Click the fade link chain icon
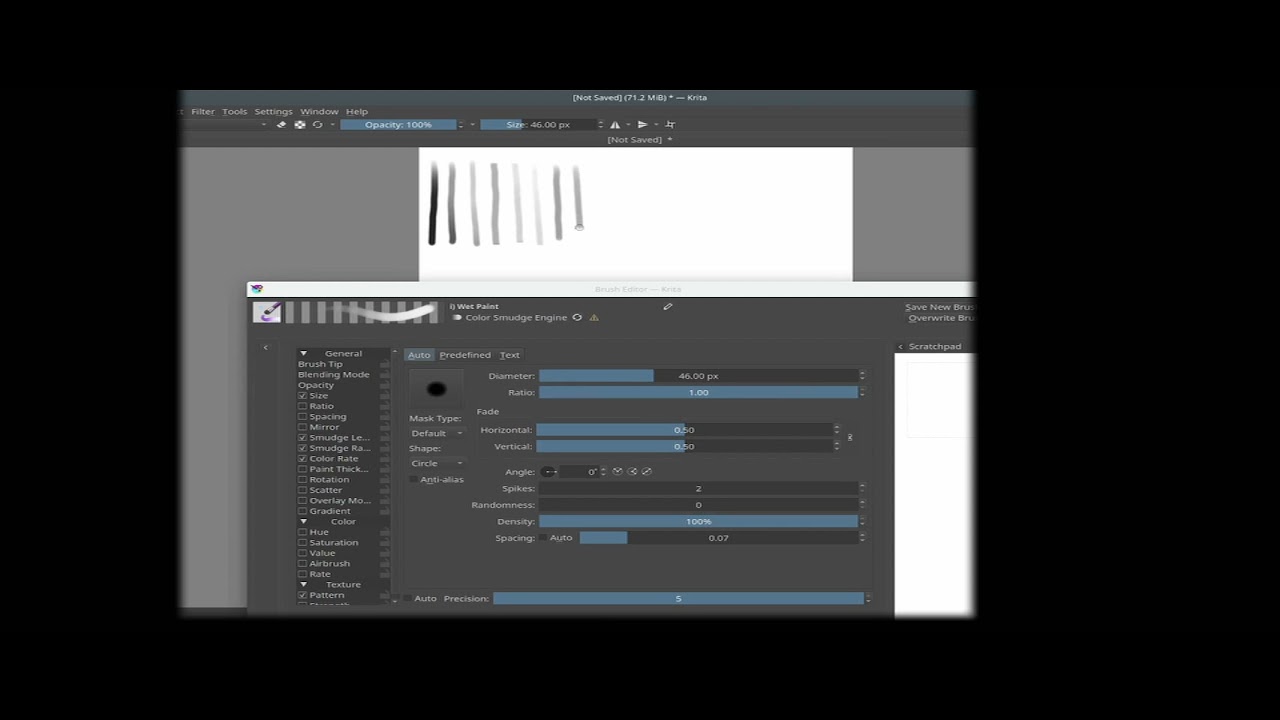Viewport: 1280px width, 720px height. (x=850, y=438)
